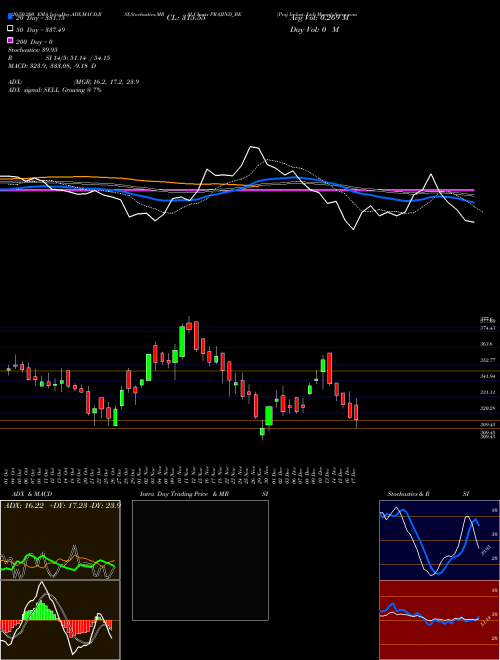Click the ADX MGR values text

click(106, 82)
